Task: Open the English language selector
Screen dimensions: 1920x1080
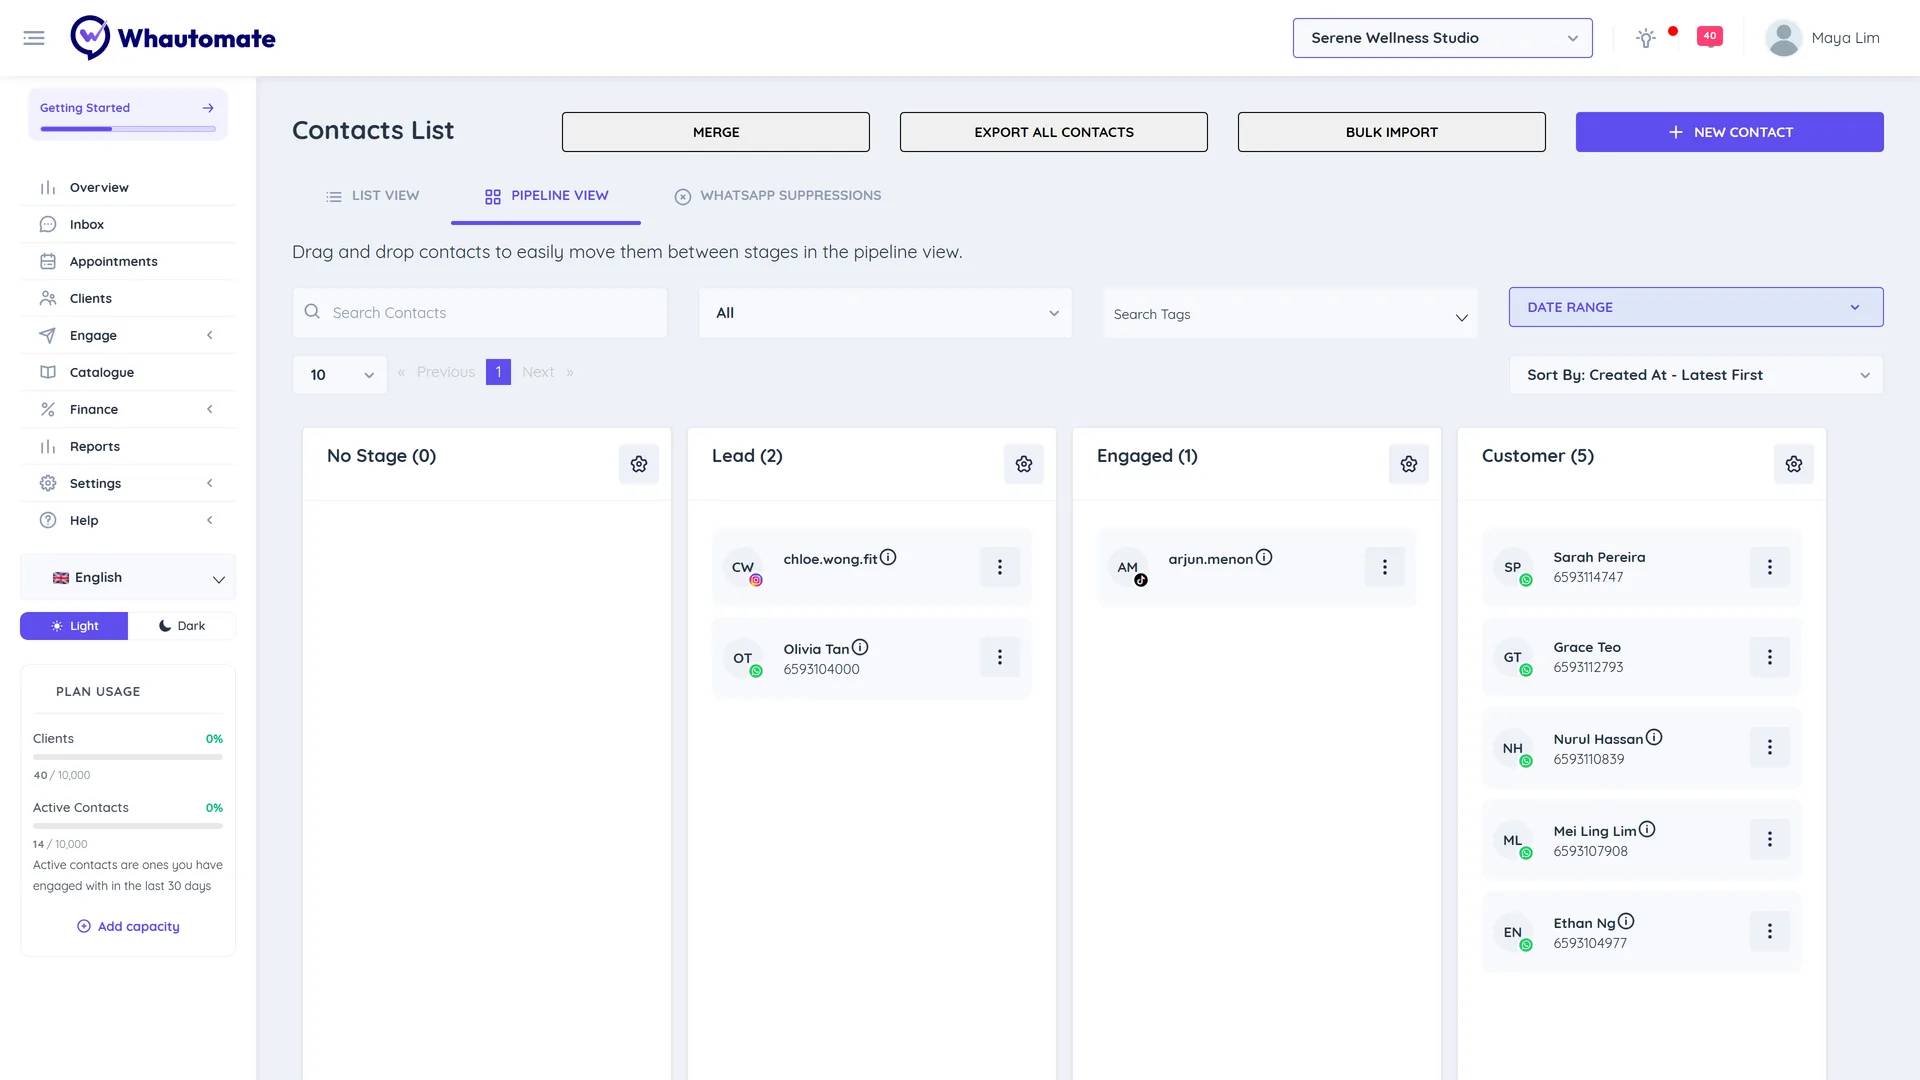Action: (x=128, y=578)
